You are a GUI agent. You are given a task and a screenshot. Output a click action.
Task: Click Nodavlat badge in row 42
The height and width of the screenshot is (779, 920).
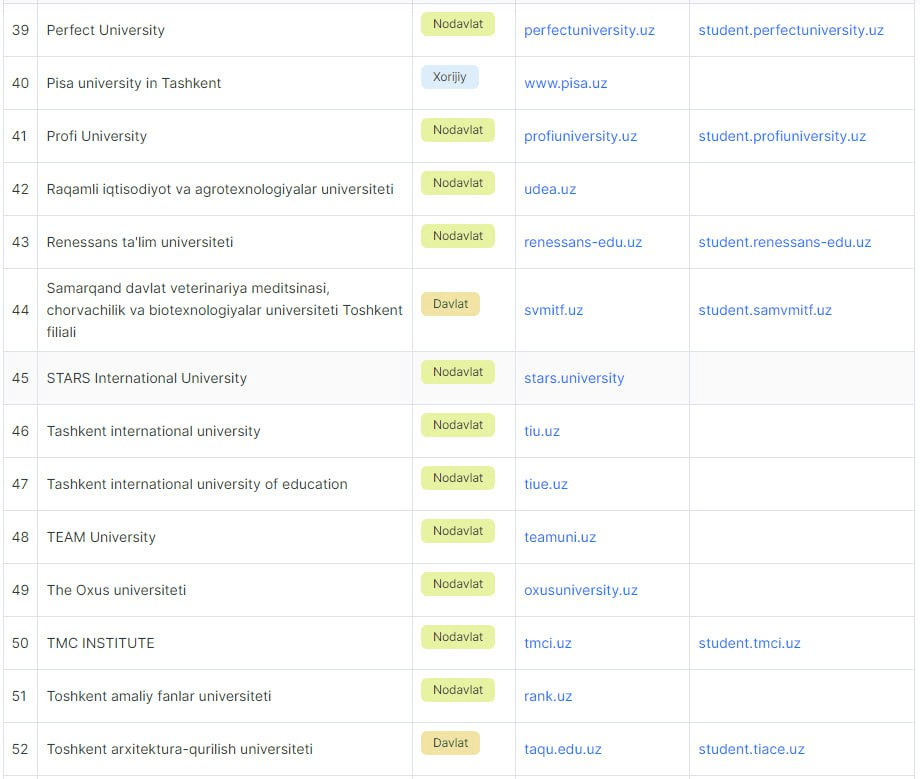coord(458,183)
